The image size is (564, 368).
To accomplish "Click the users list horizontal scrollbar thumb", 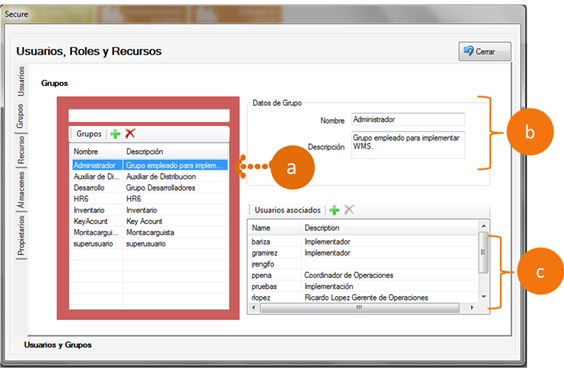I will click(359, 308).
